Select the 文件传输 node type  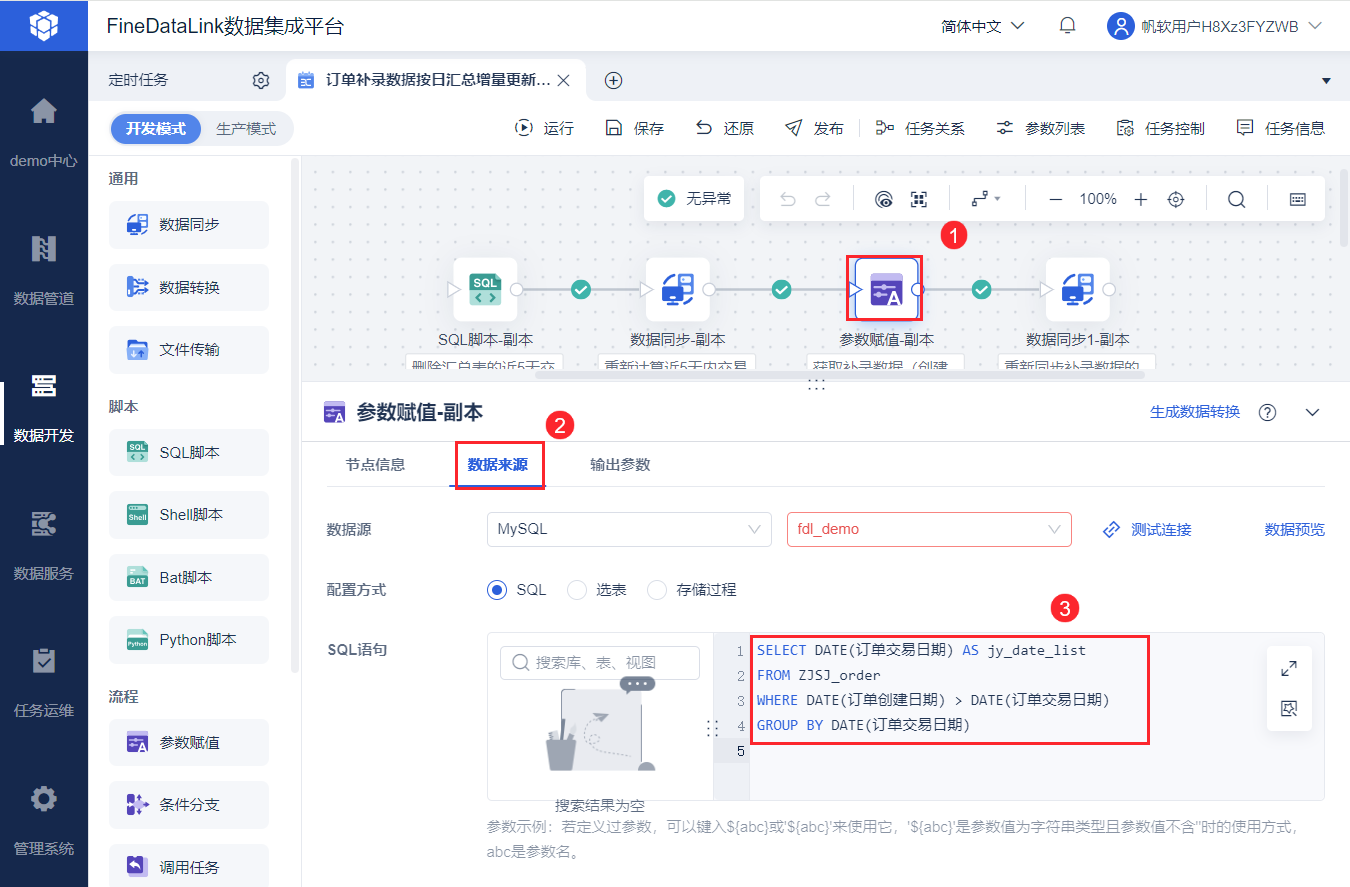point(189,350)
